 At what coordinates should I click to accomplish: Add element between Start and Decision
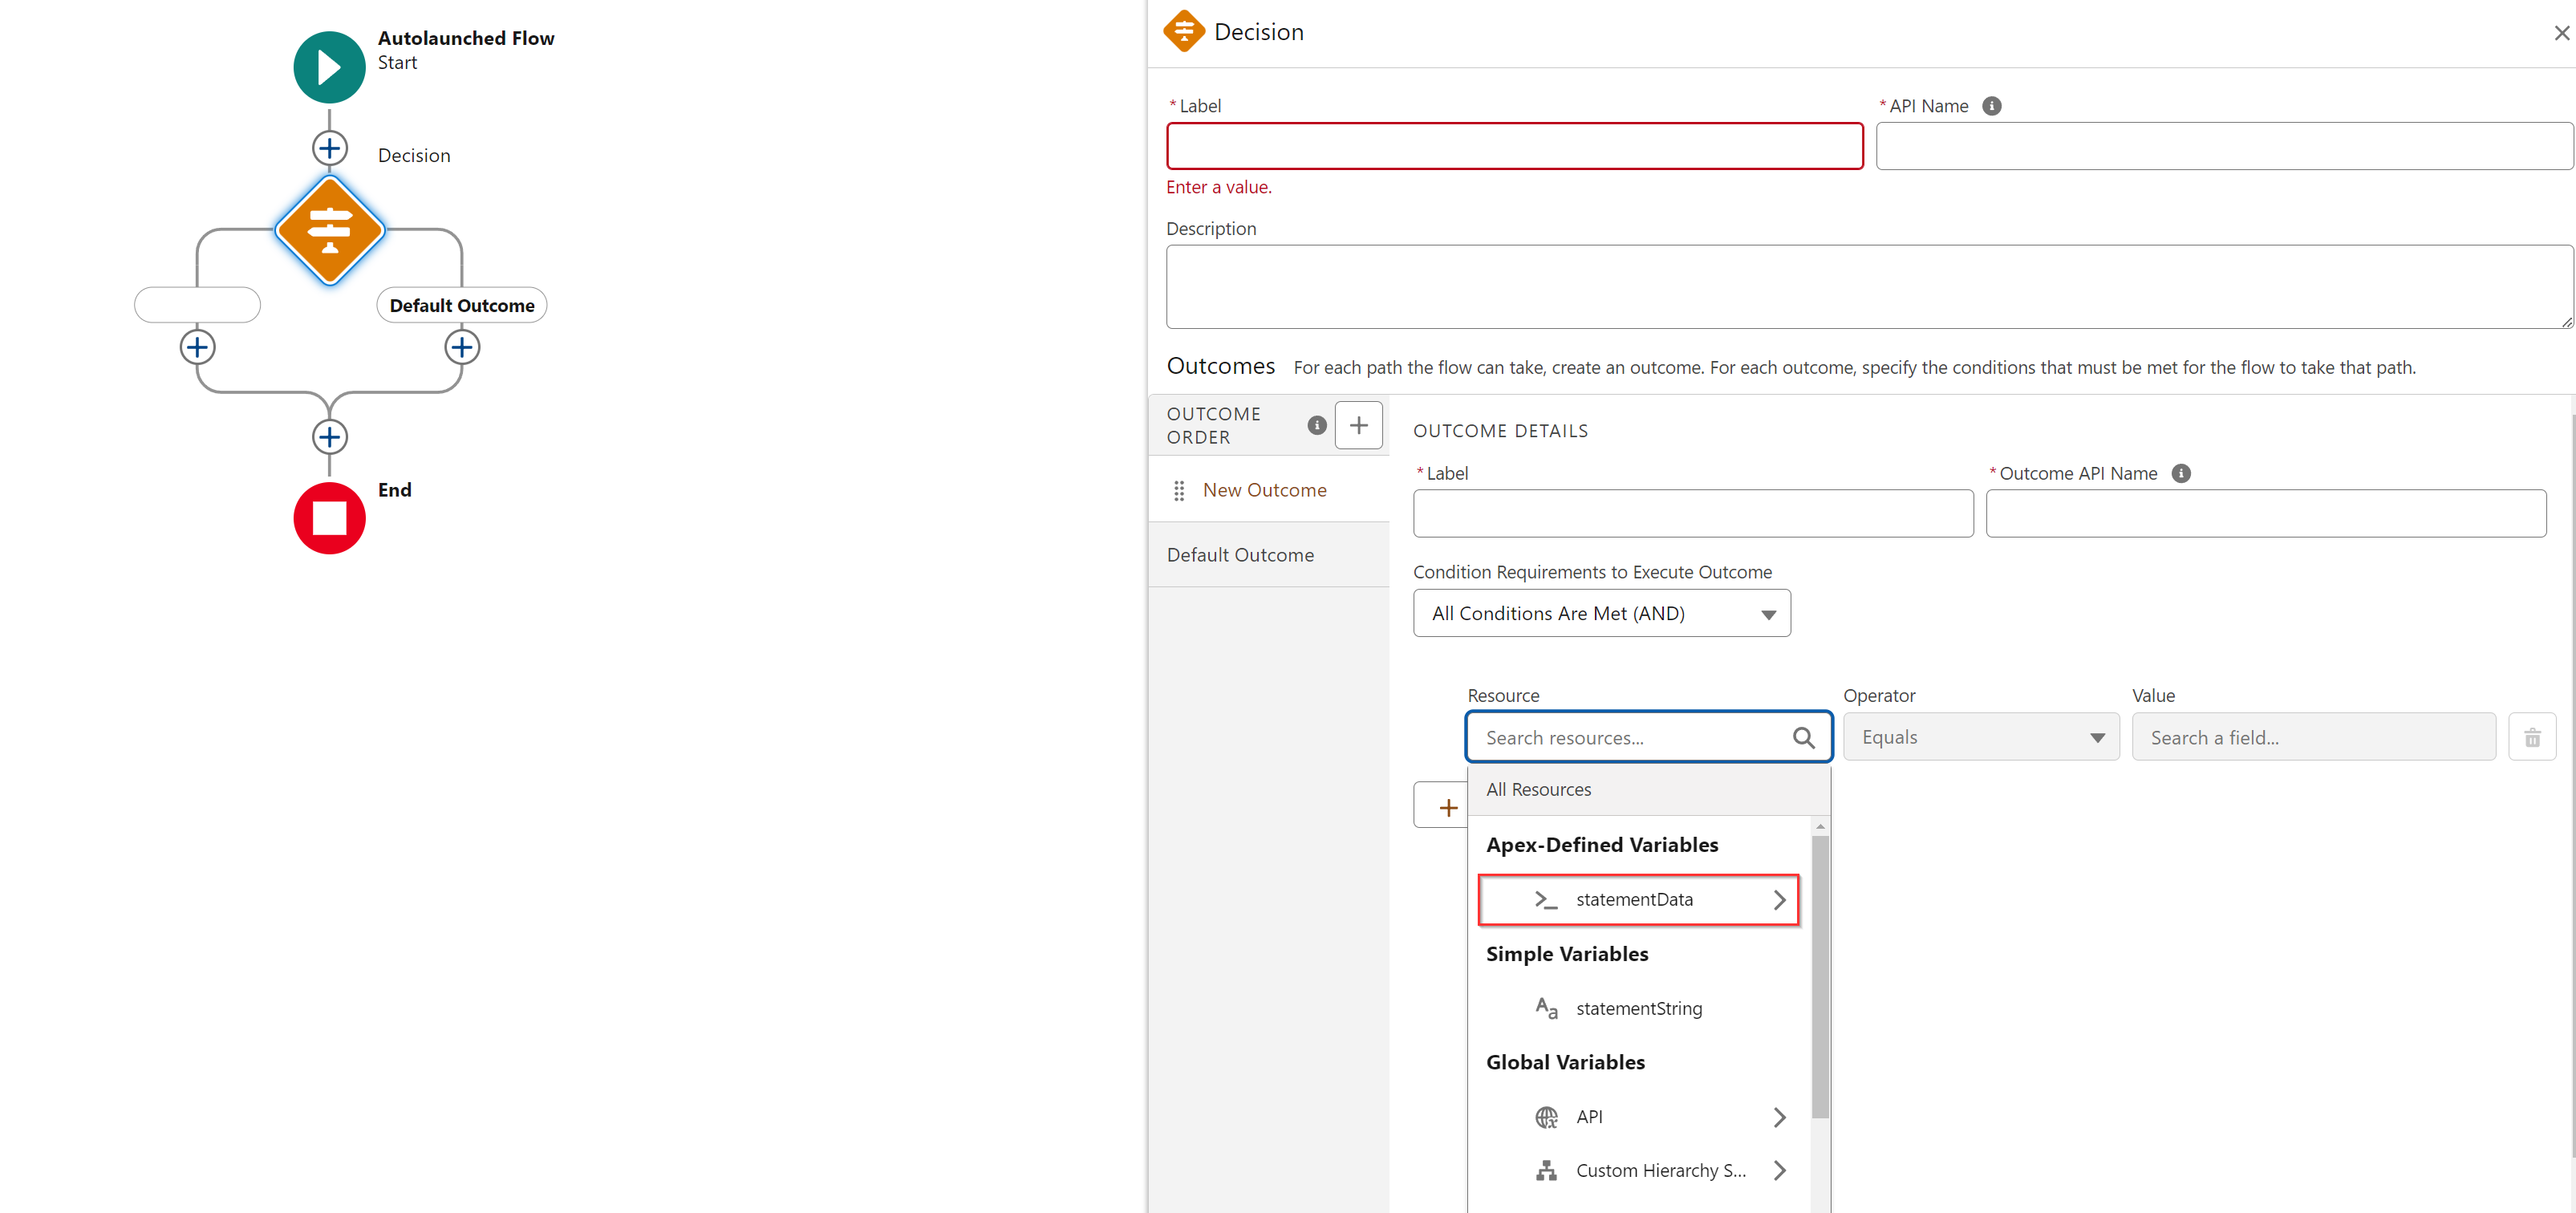pos(329,148)
